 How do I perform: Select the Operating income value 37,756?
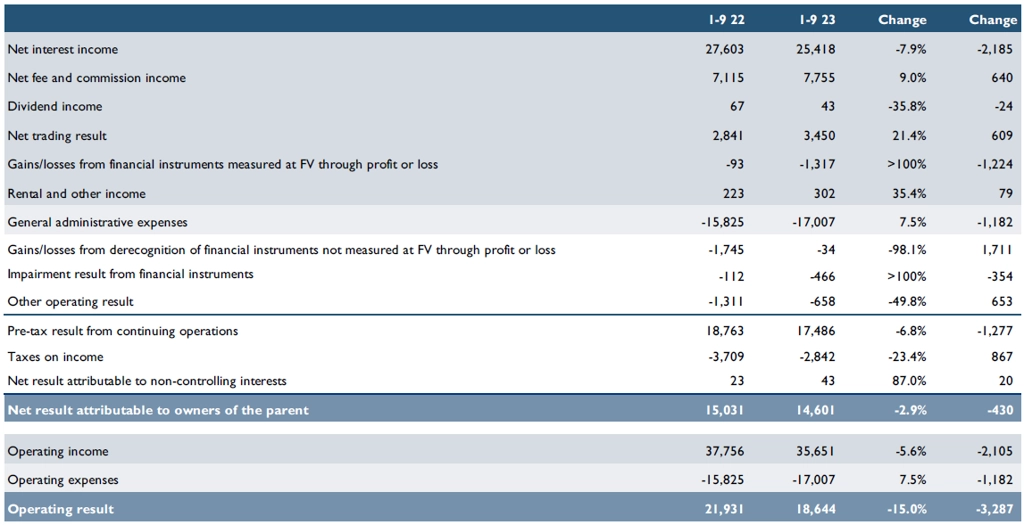(726, 451)
